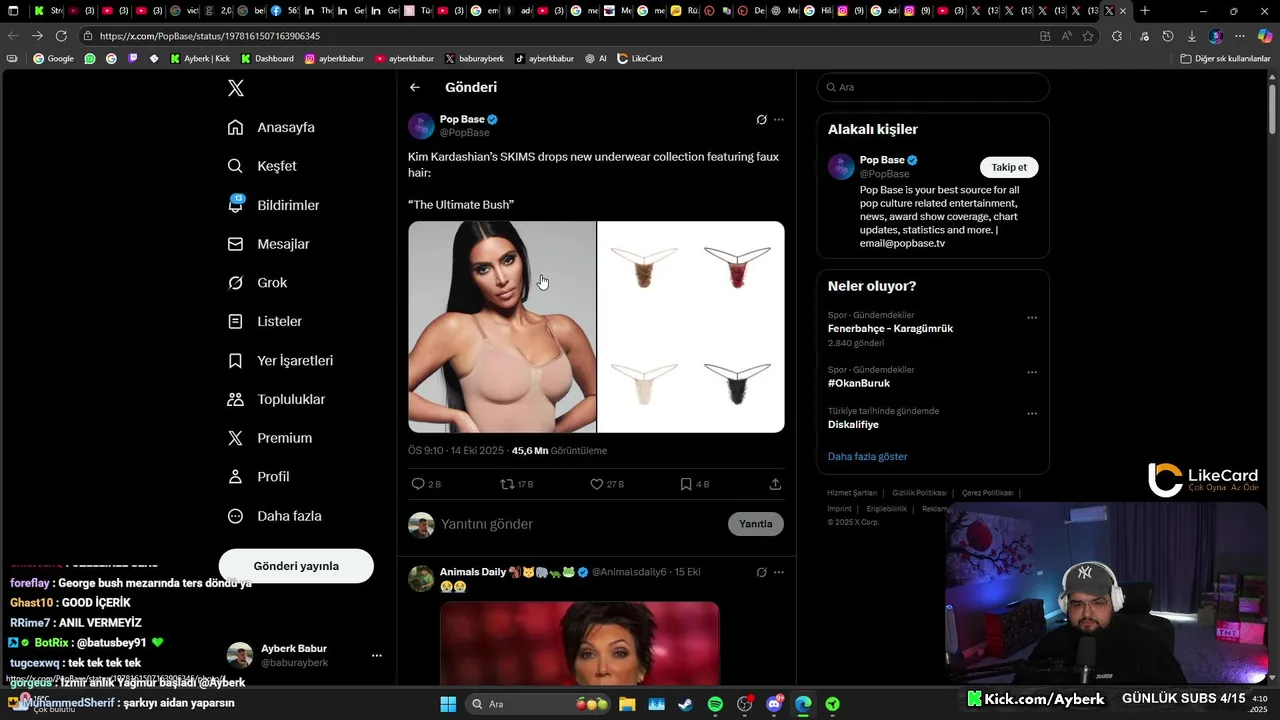Open Dashboard bookmark

point(267,59)
